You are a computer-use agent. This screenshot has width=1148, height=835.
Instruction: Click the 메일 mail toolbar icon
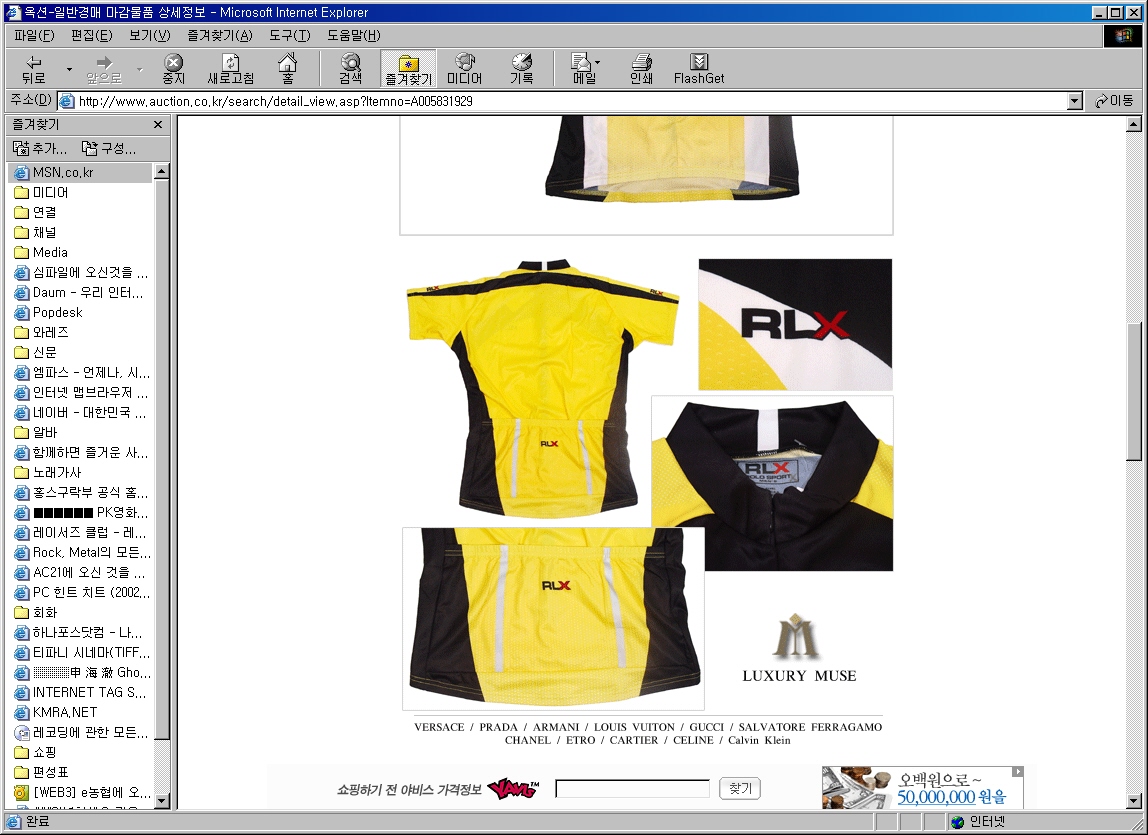point(583,70)
